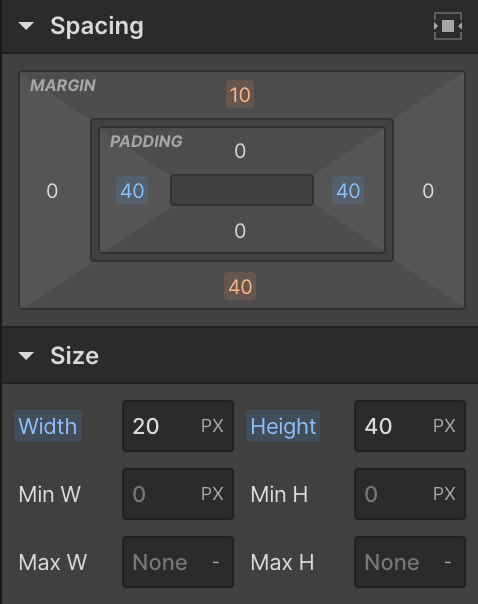Click the top padding value 0
Image resolution: width=478 pixels, height=604 pixels.
pyautogui.click(x=240, y=151)
